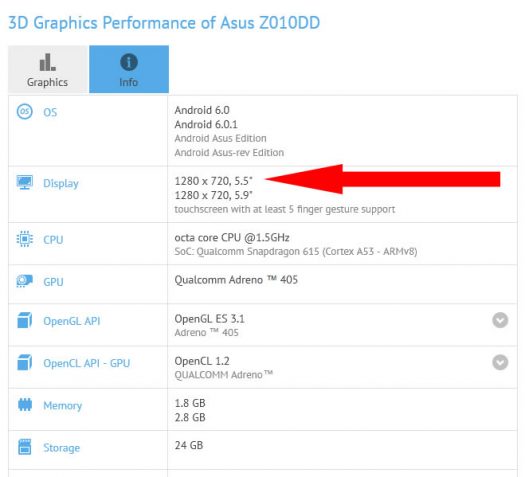Select the Memory row label
This screenshot has width=525, height=477.
coord(63,406)
